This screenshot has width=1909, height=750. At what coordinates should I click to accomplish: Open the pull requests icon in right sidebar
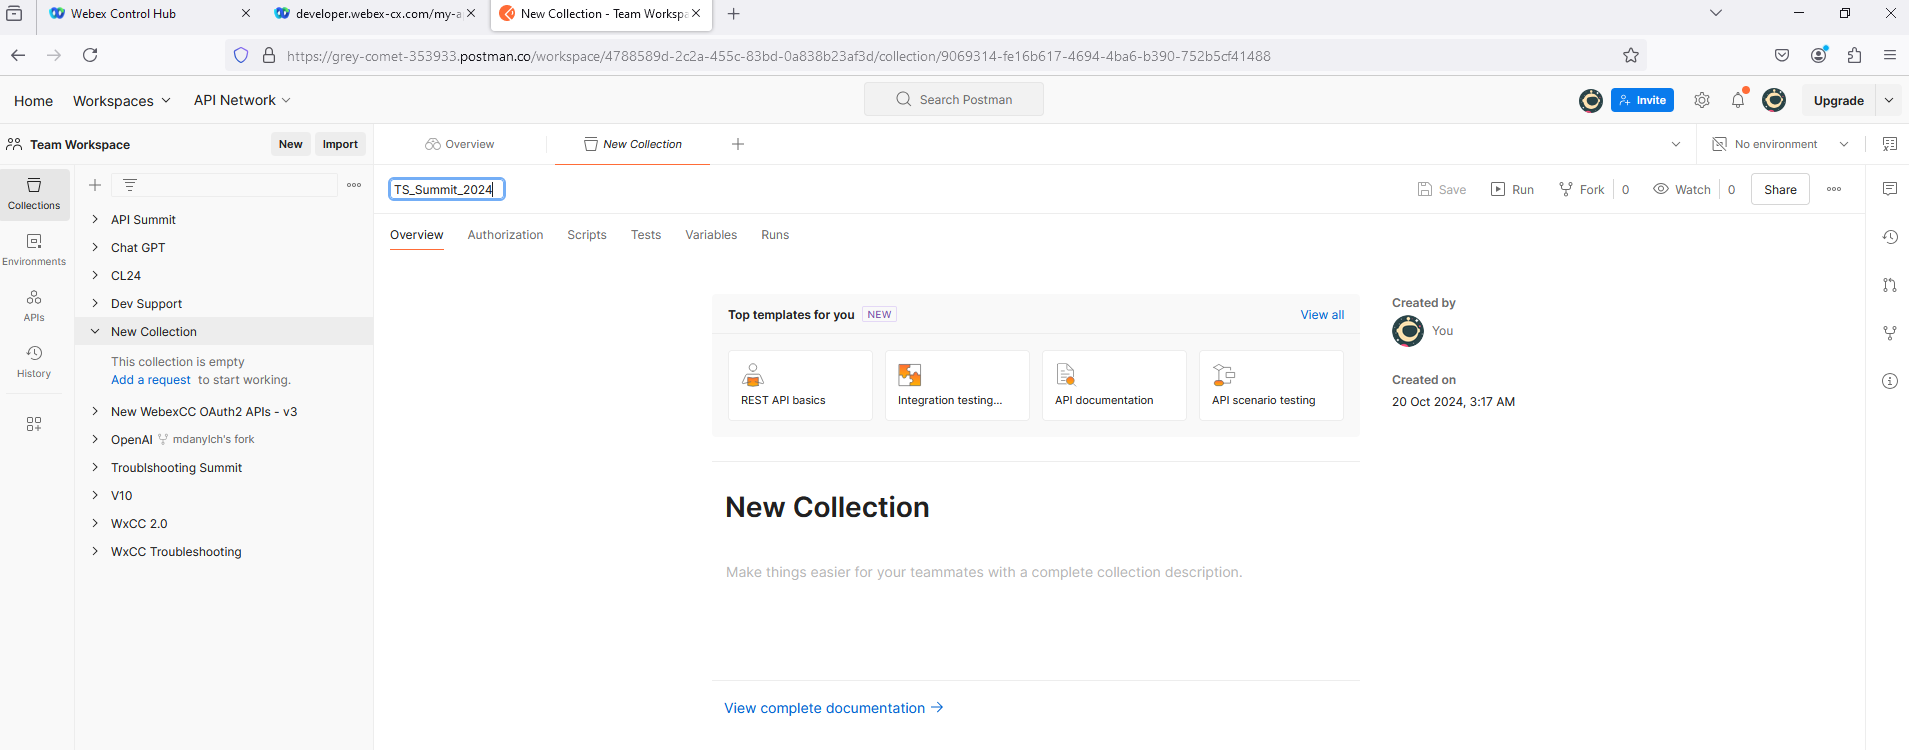click(x=1890, y=285)
